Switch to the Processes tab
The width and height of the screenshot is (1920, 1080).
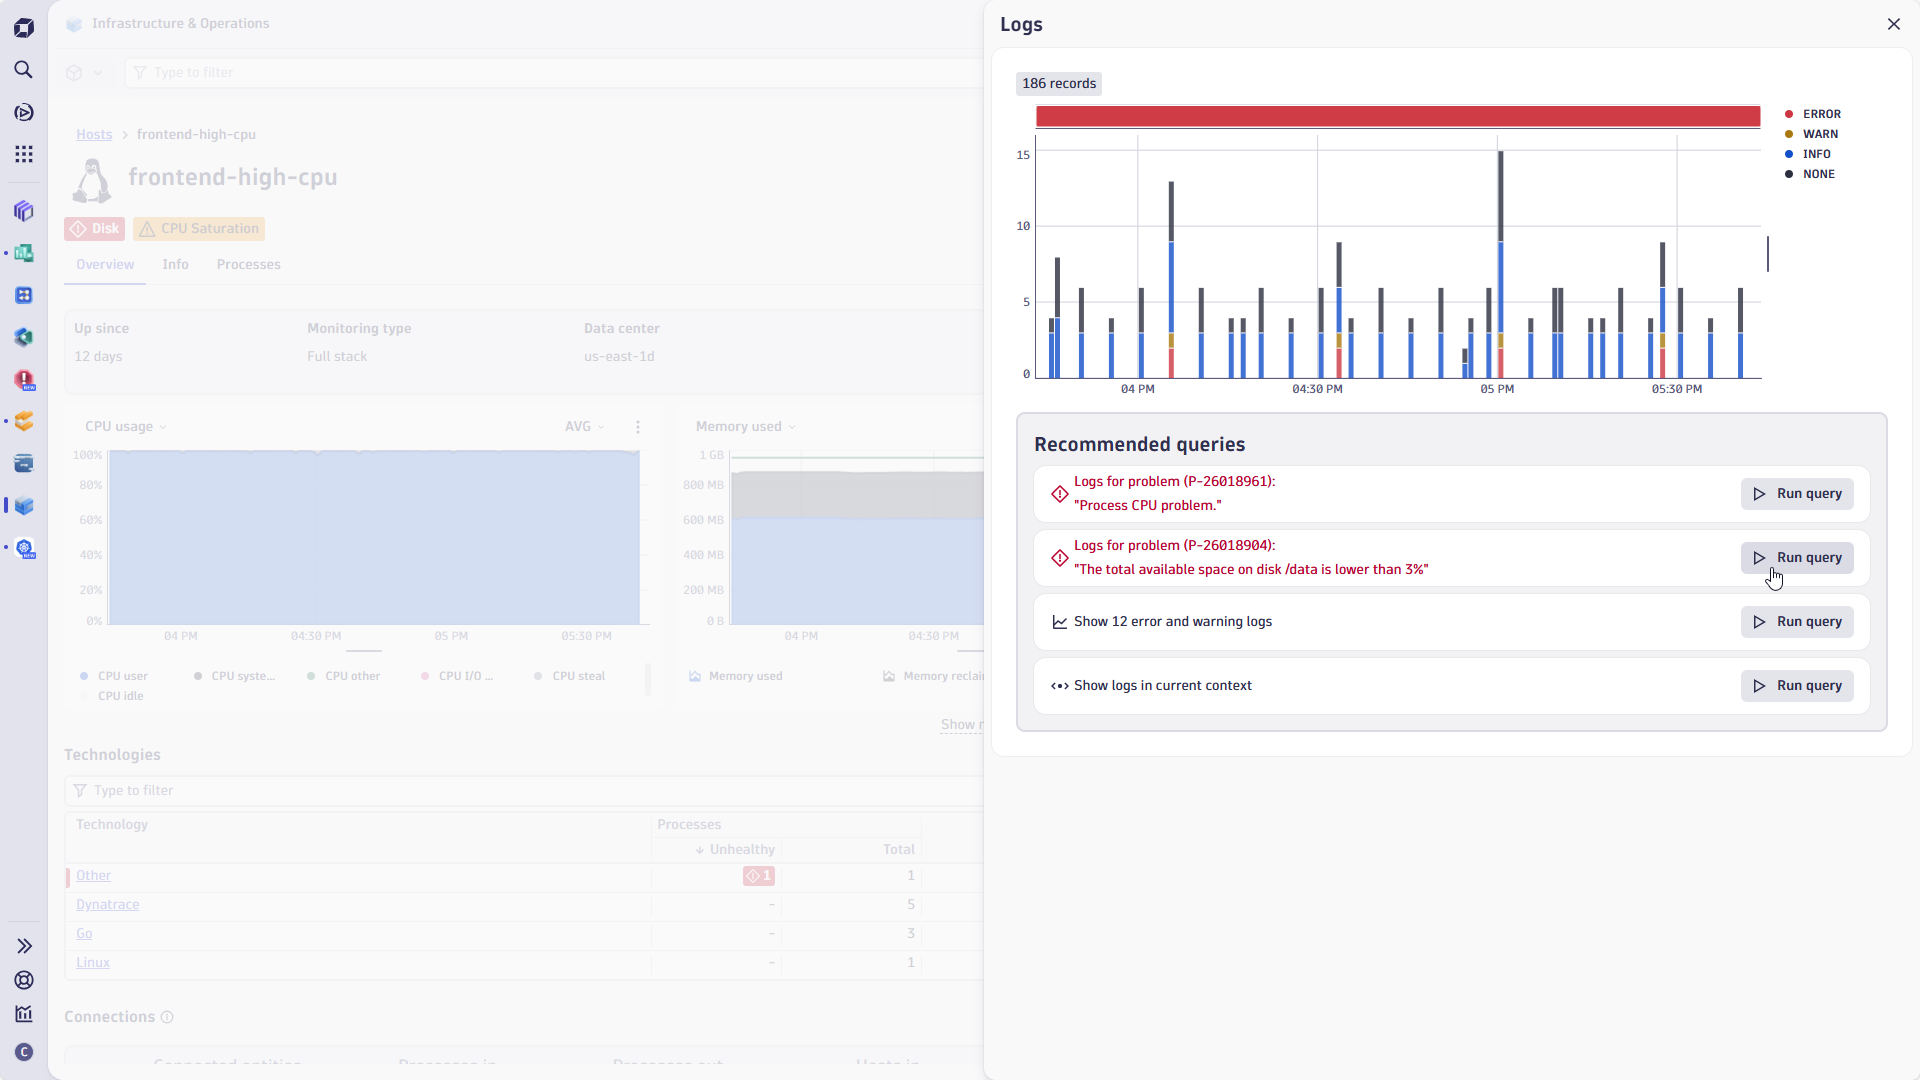click(x=248, y=264)
